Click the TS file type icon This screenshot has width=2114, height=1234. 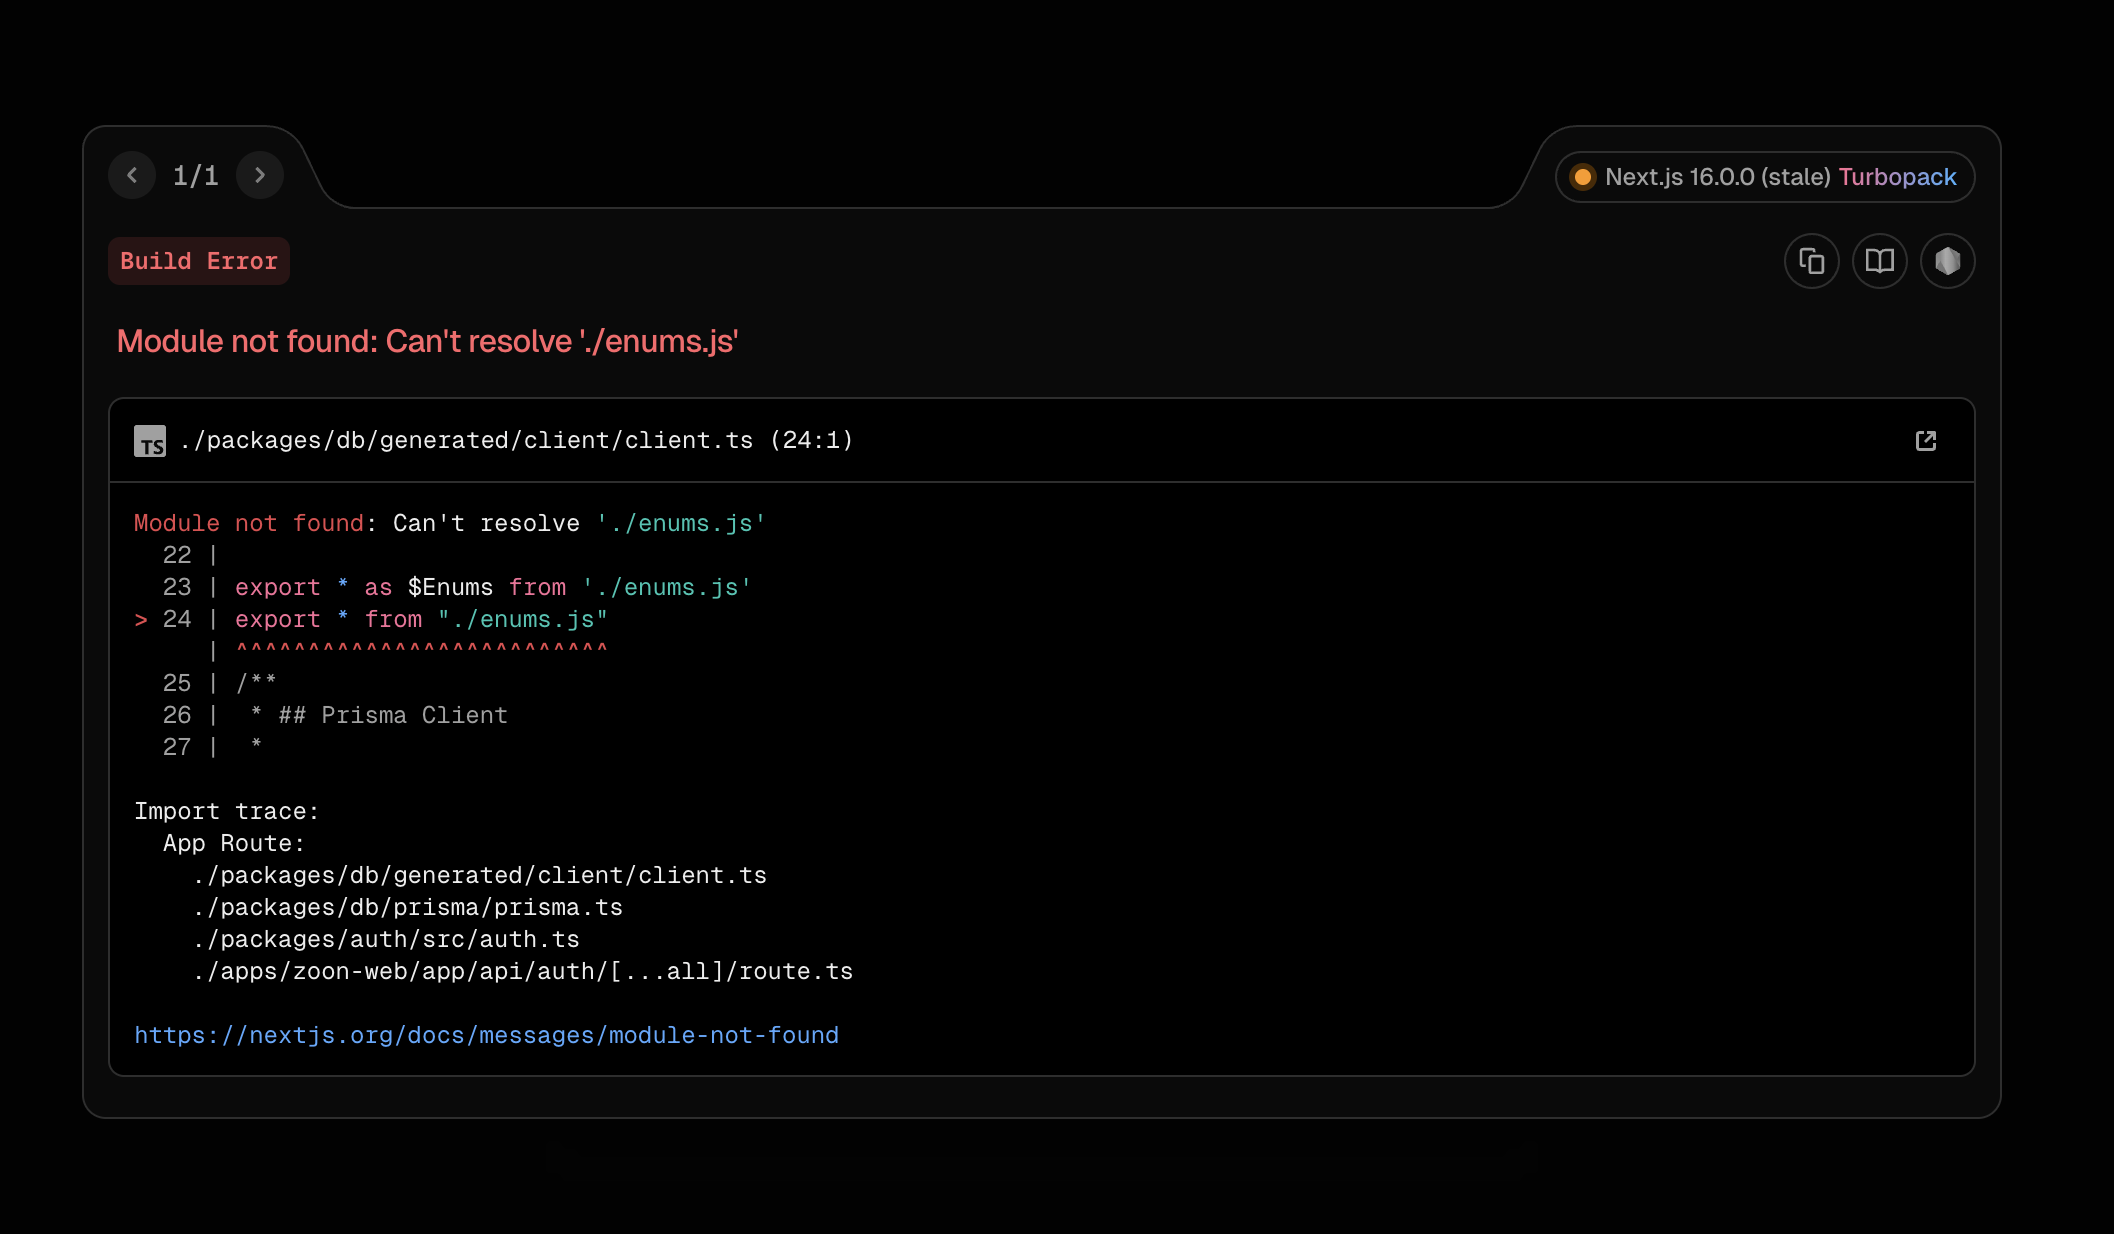click(x=150, y=441)
